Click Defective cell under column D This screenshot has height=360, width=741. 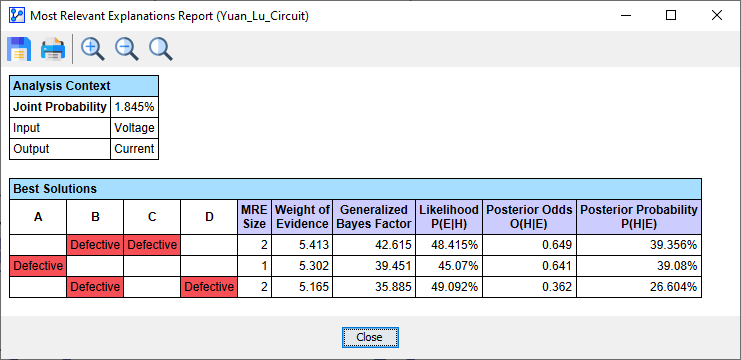pos(209,287)
